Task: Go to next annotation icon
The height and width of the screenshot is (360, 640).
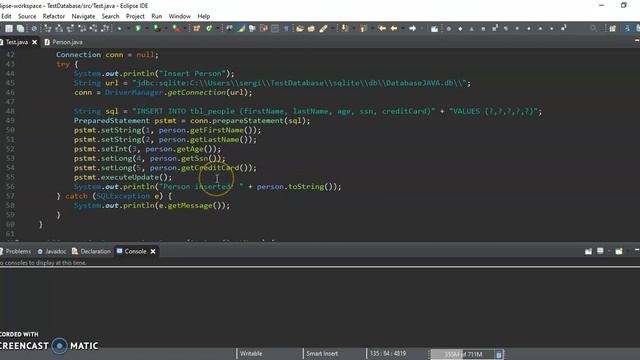Action: tap(345, 29)
